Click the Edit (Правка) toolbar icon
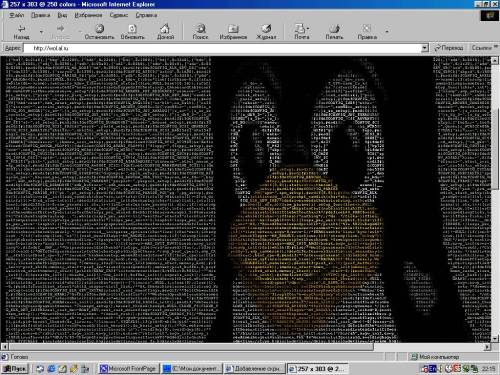Viewport: 500px width, 375px height. click(x=367, y=29)
